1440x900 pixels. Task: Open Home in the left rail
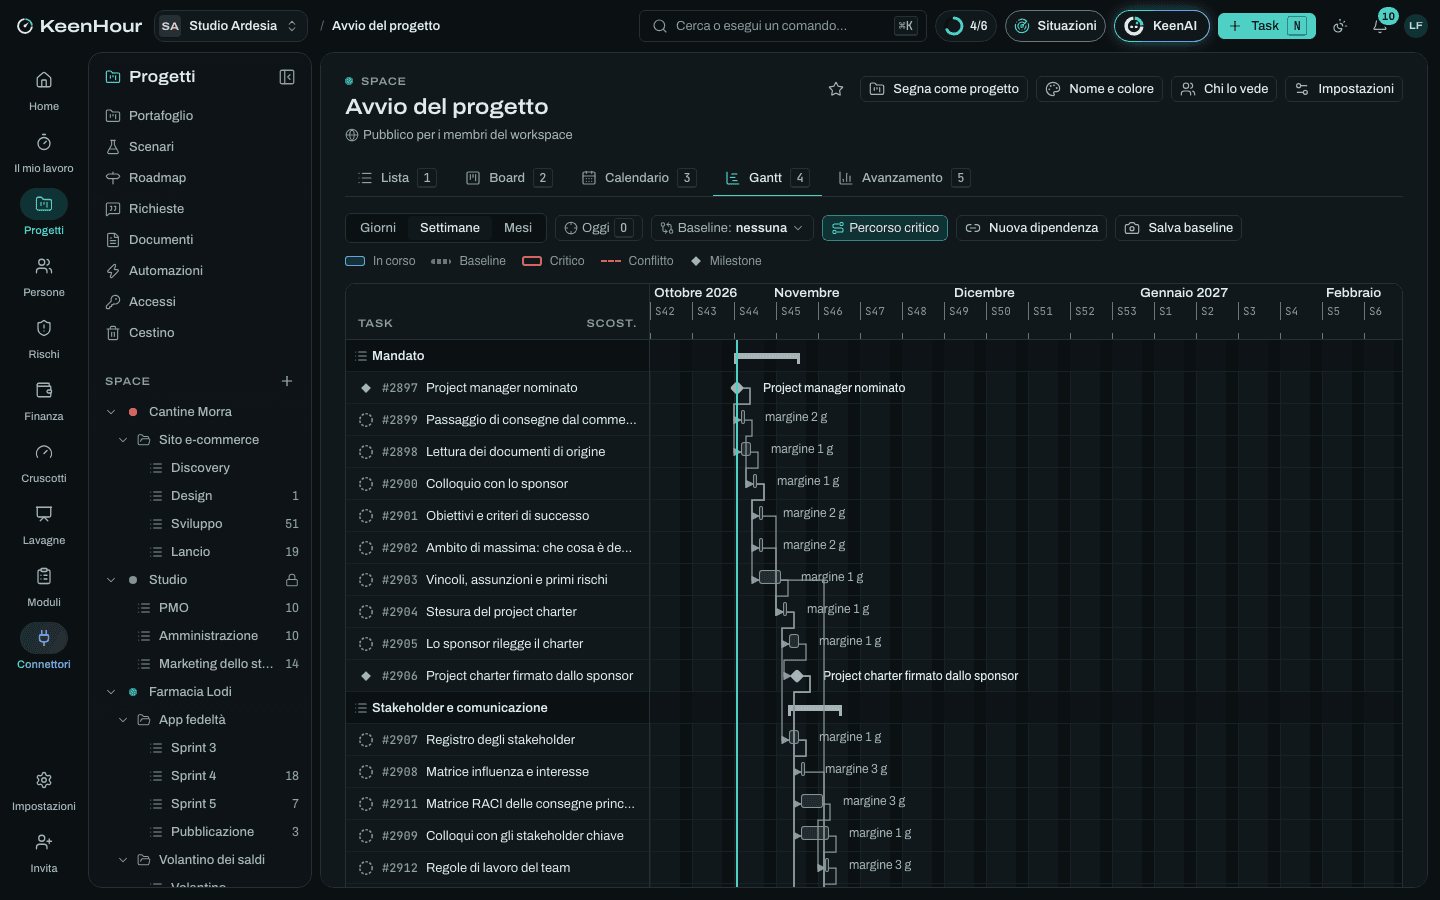tap(44, 90)
